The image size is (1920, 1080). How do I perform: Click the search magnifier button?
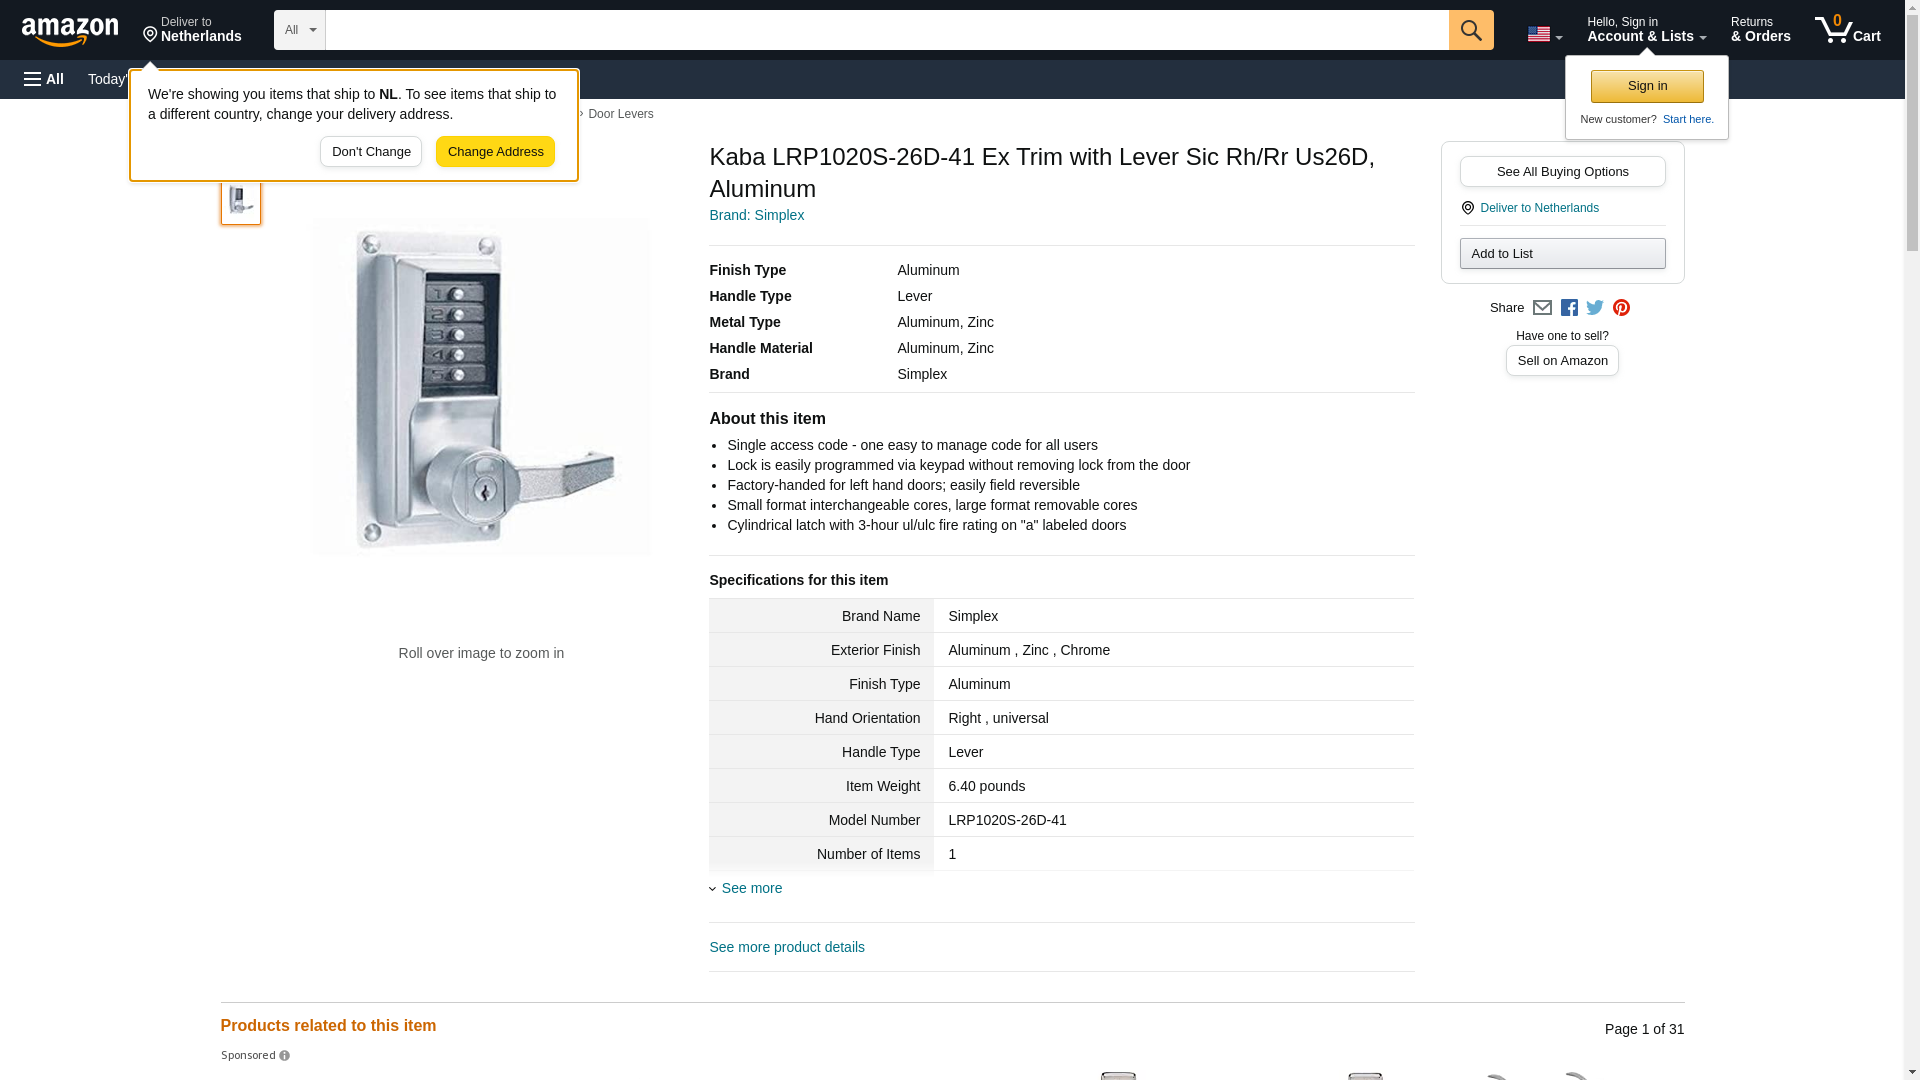1470,30
